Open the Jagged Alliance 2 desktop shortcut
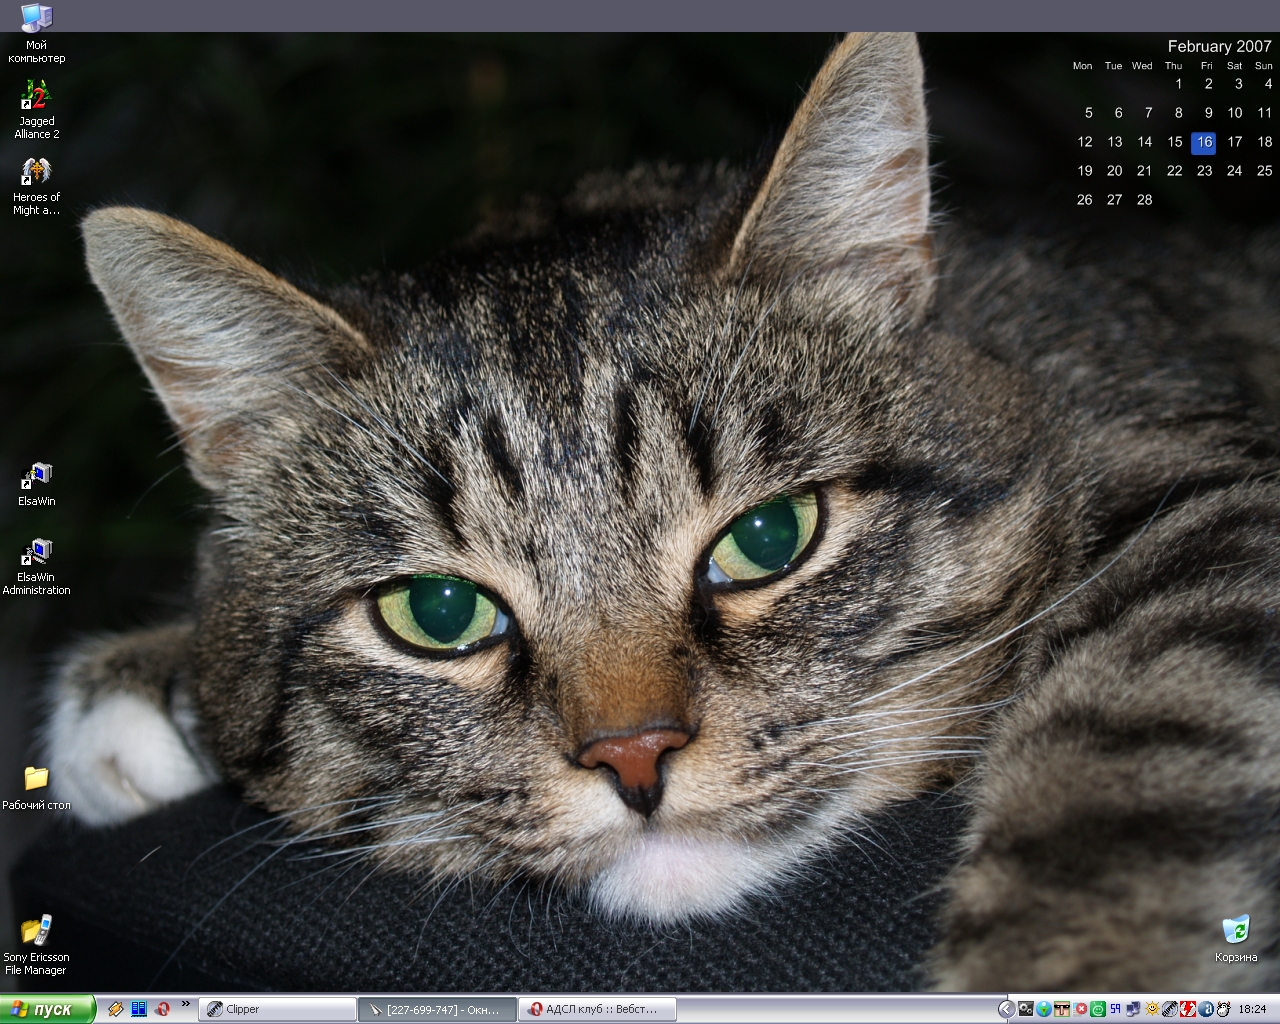The height and width of the screenshot is (1024, 1280). pyautogui.click(x=36, y=98)
